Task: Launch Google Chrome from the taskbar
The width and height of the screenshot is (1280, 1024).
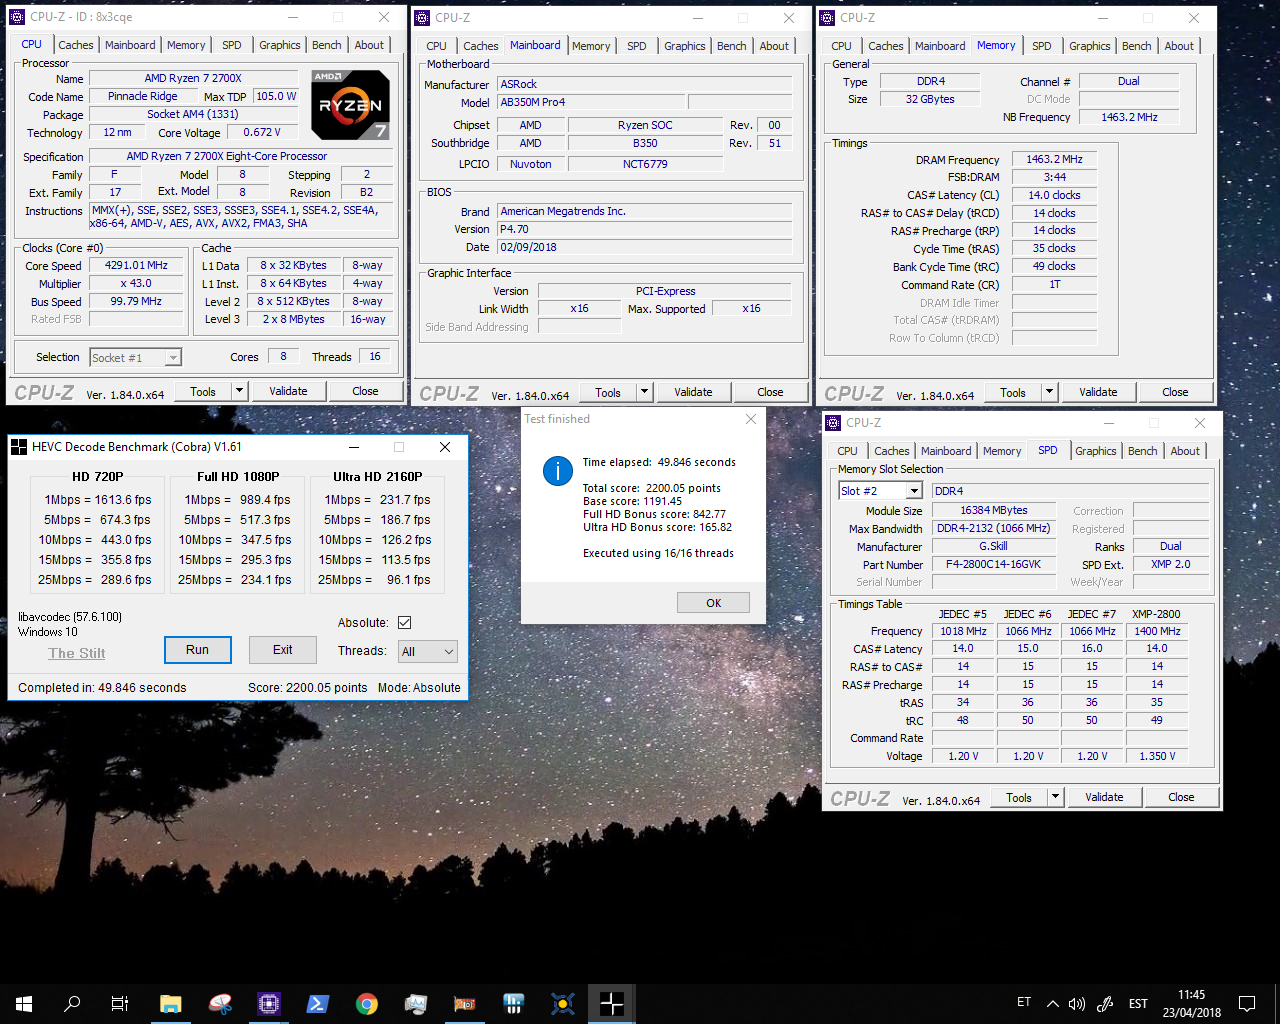Action: 367,1003
